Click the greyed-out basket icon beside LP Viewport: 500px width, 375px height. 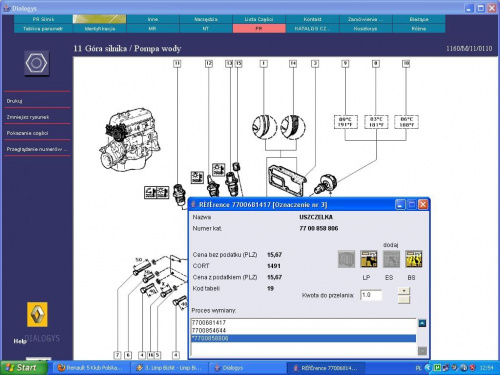346,259
